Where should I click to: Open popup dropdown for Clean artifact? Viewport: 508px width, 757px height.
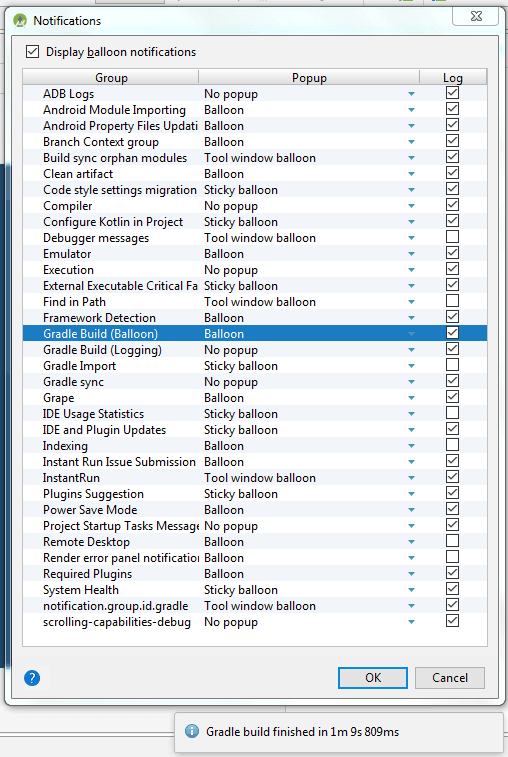tap(411, 174)
